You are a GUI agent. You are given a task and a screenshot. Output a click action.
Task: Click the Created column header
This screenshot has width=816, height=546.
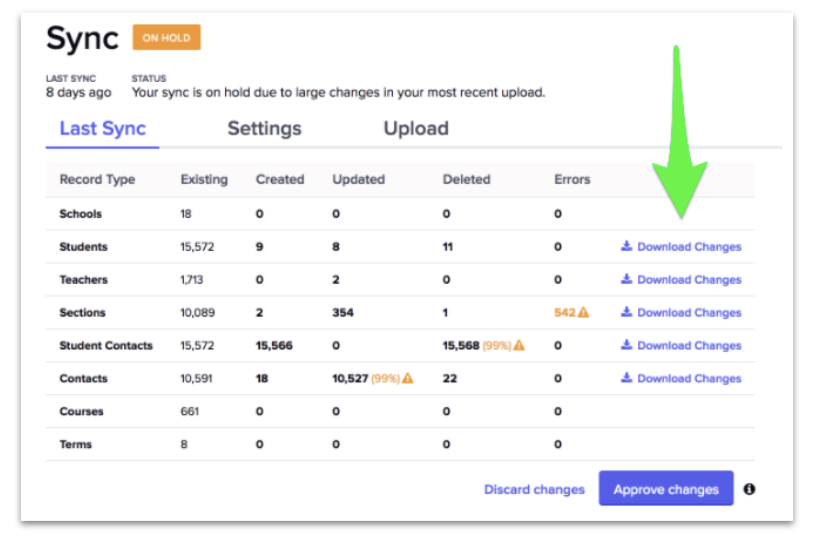280,180
